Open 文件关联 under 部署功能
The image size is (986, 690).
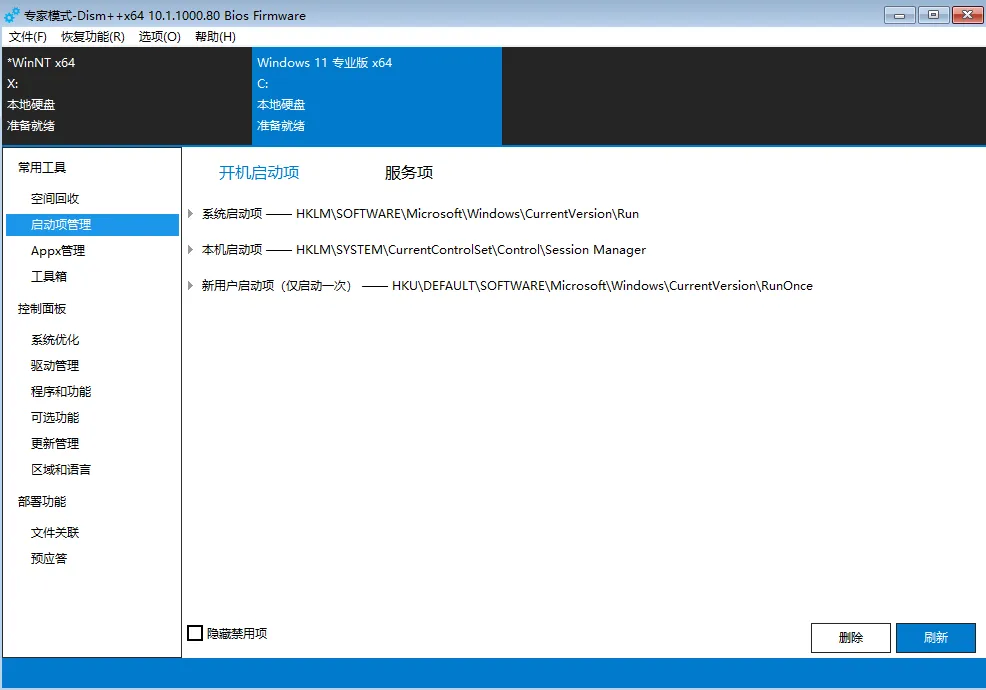[x=55, y=532]
